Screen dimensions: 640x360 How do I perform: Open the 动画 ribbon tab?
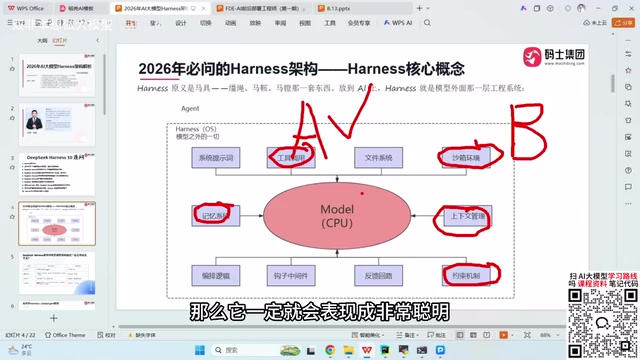(x=230, y=23)
